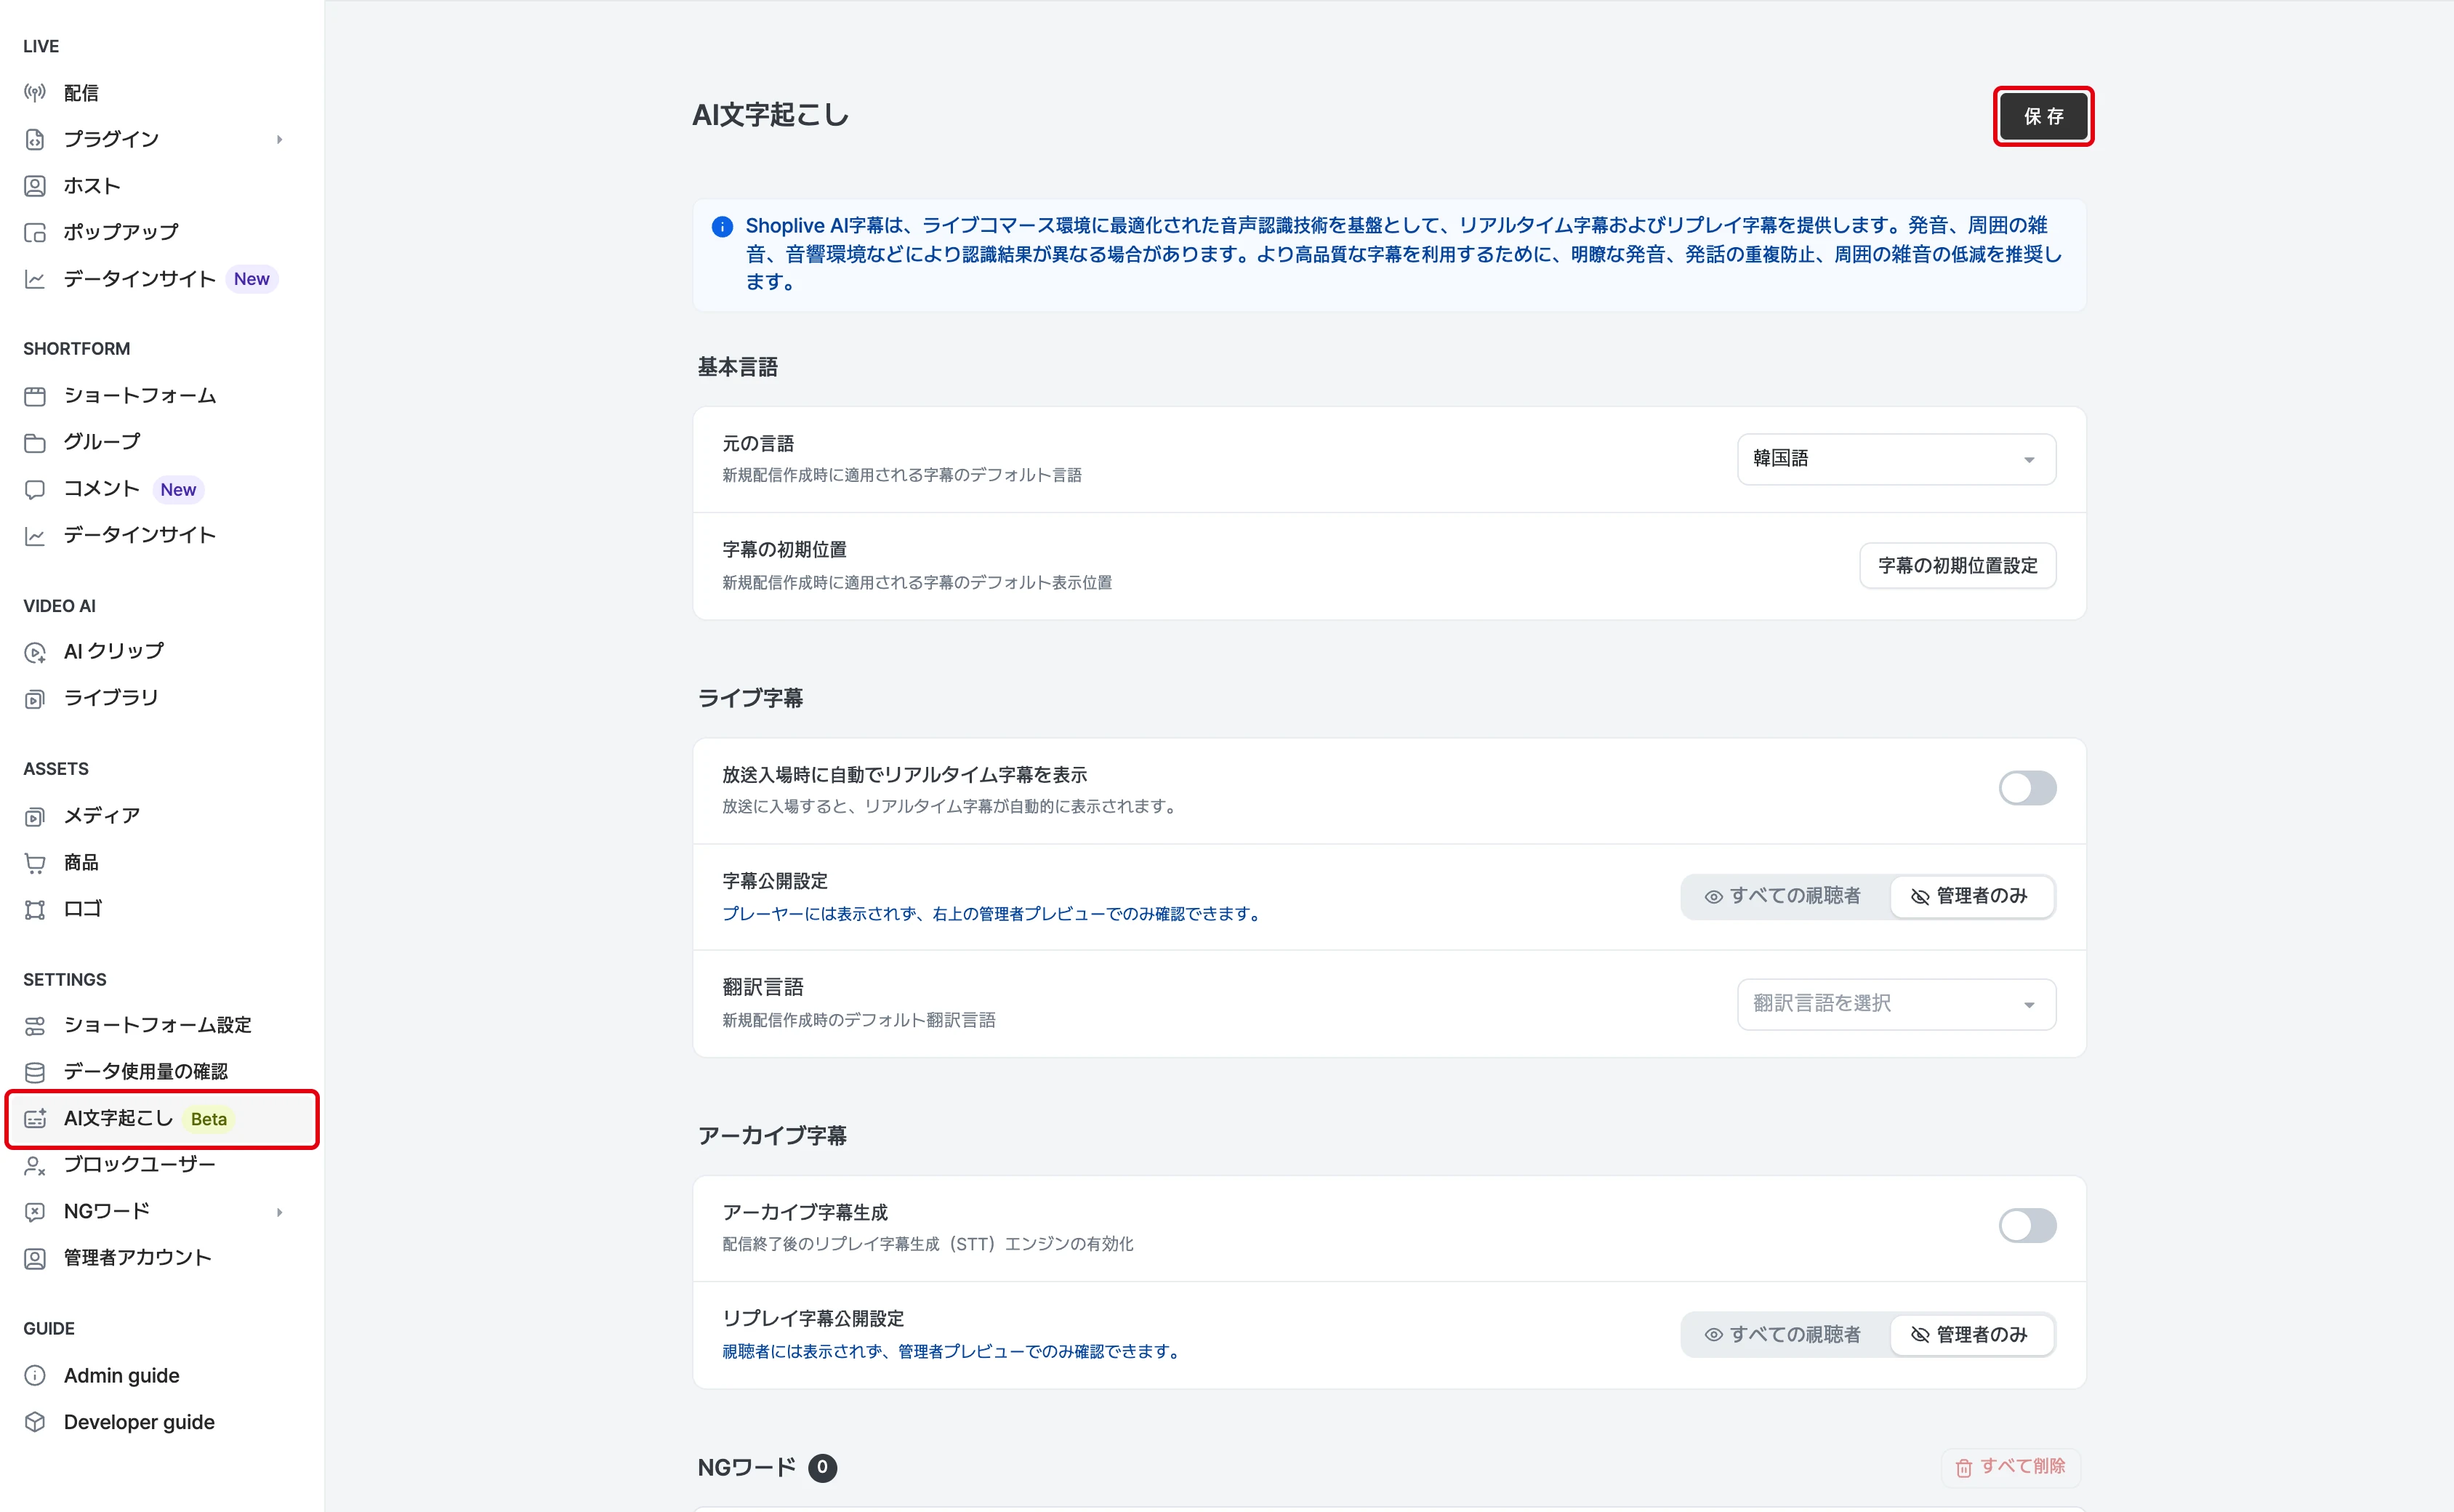Click 字幕の初期位置設定 button
Image resolution: width=2454 pixels, height=1512 pixels.
click(1957, 566)
